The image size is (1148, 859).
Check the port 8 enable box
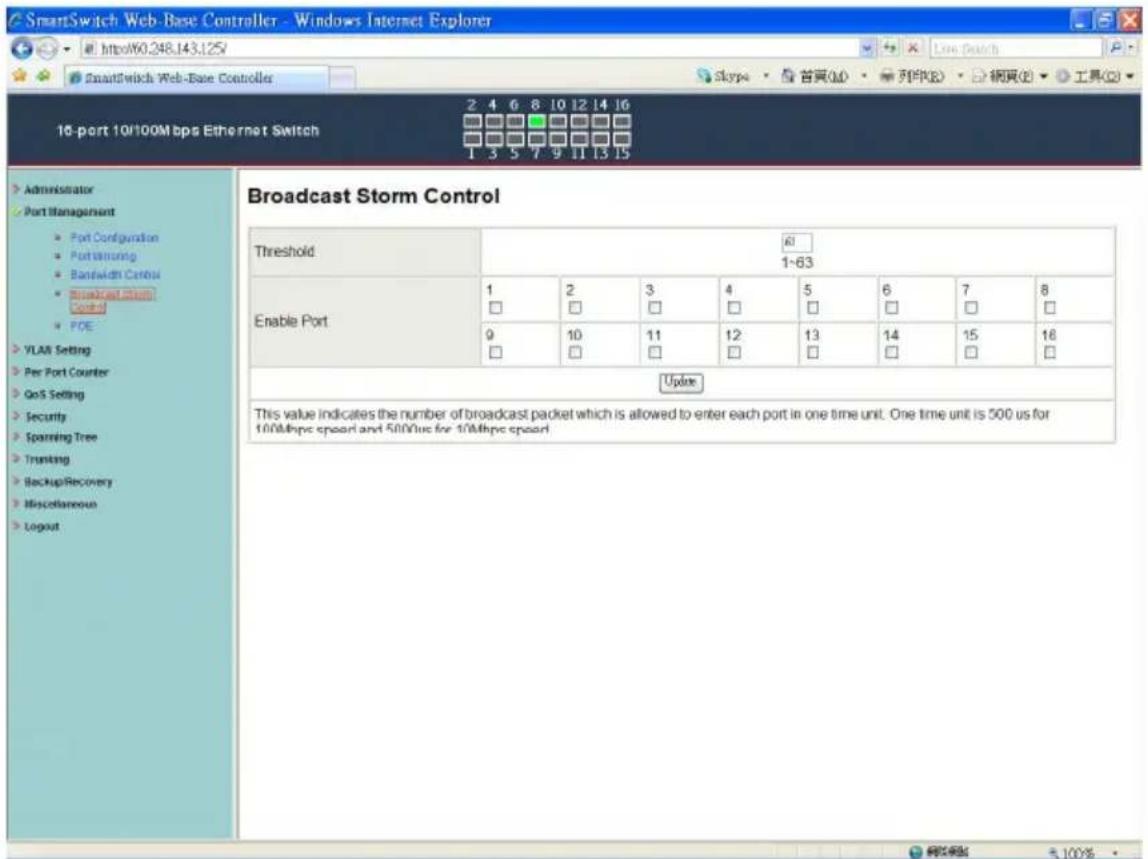tap(1050, 308)
